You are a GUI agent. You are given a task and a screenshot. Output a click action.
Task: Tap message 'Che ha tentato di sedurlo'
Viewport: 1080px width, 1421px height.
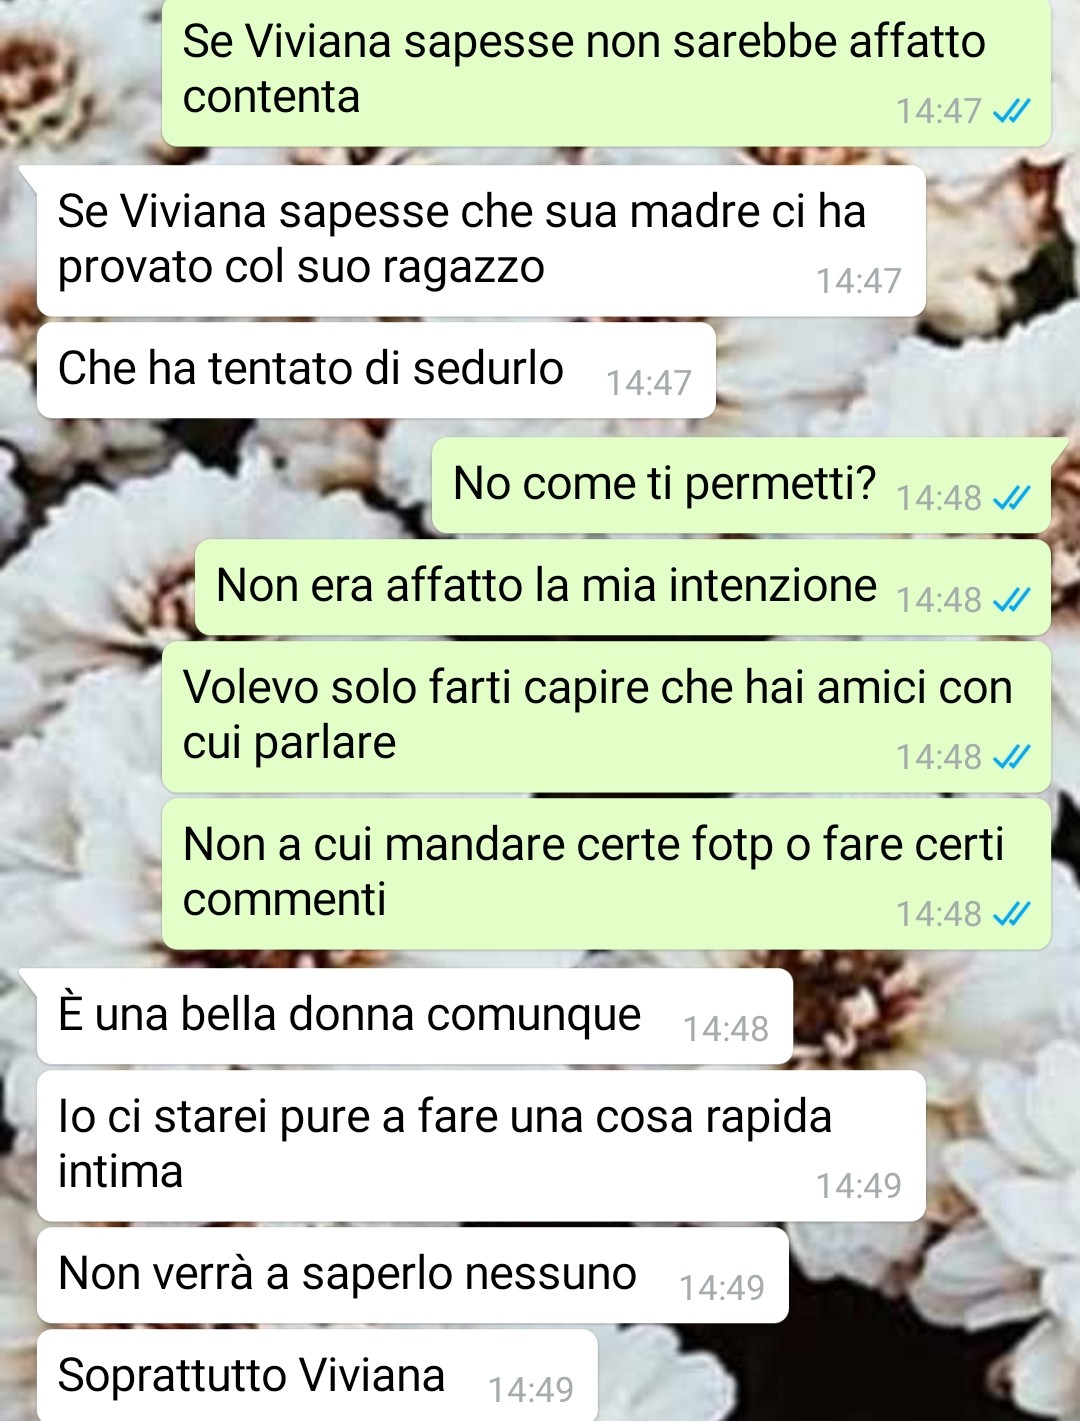[x=376, y=370]
